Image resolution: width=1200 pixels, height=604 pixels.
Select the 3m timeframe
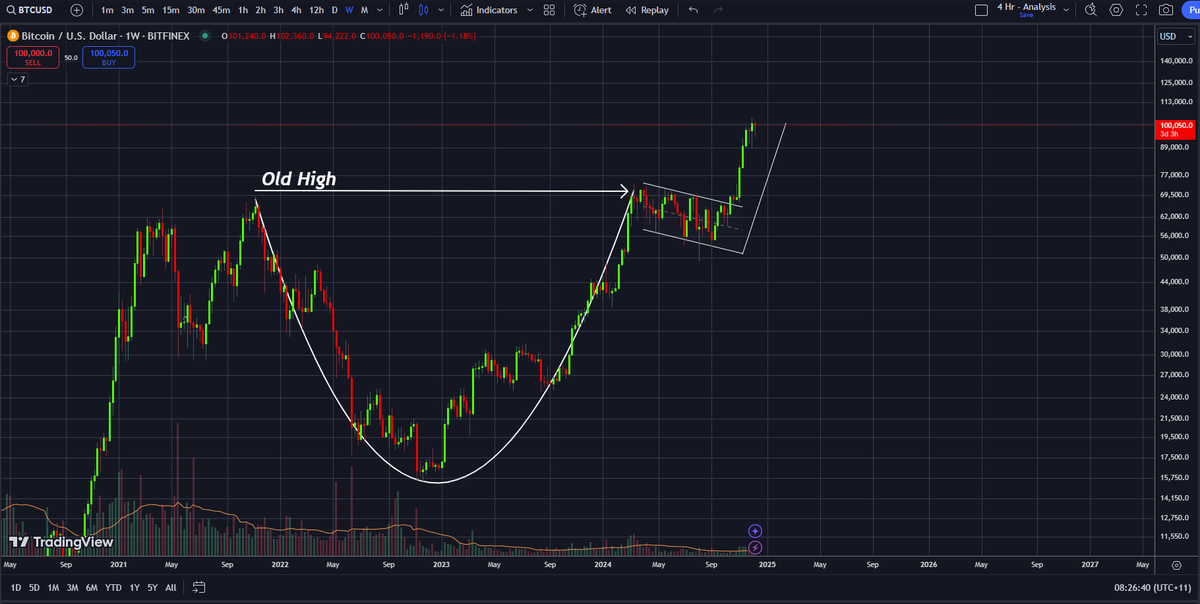click(127, 10)
